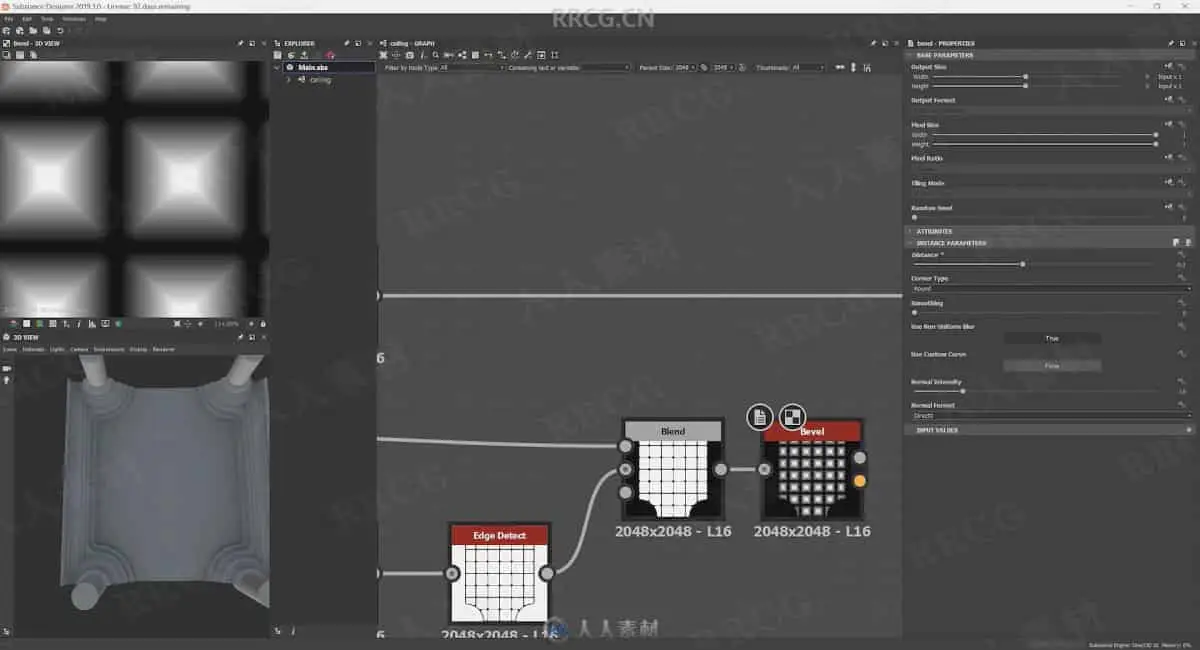Image resolution: width=1200 pixels, height=650 pixels.
Task: Open the Parent Size height dropdown
Action: (722, 67)
